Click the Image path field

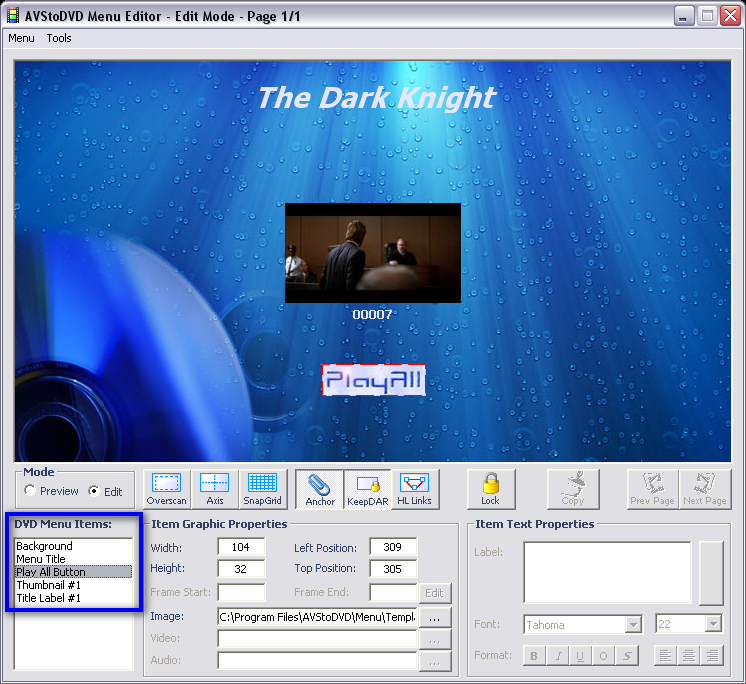317,617
